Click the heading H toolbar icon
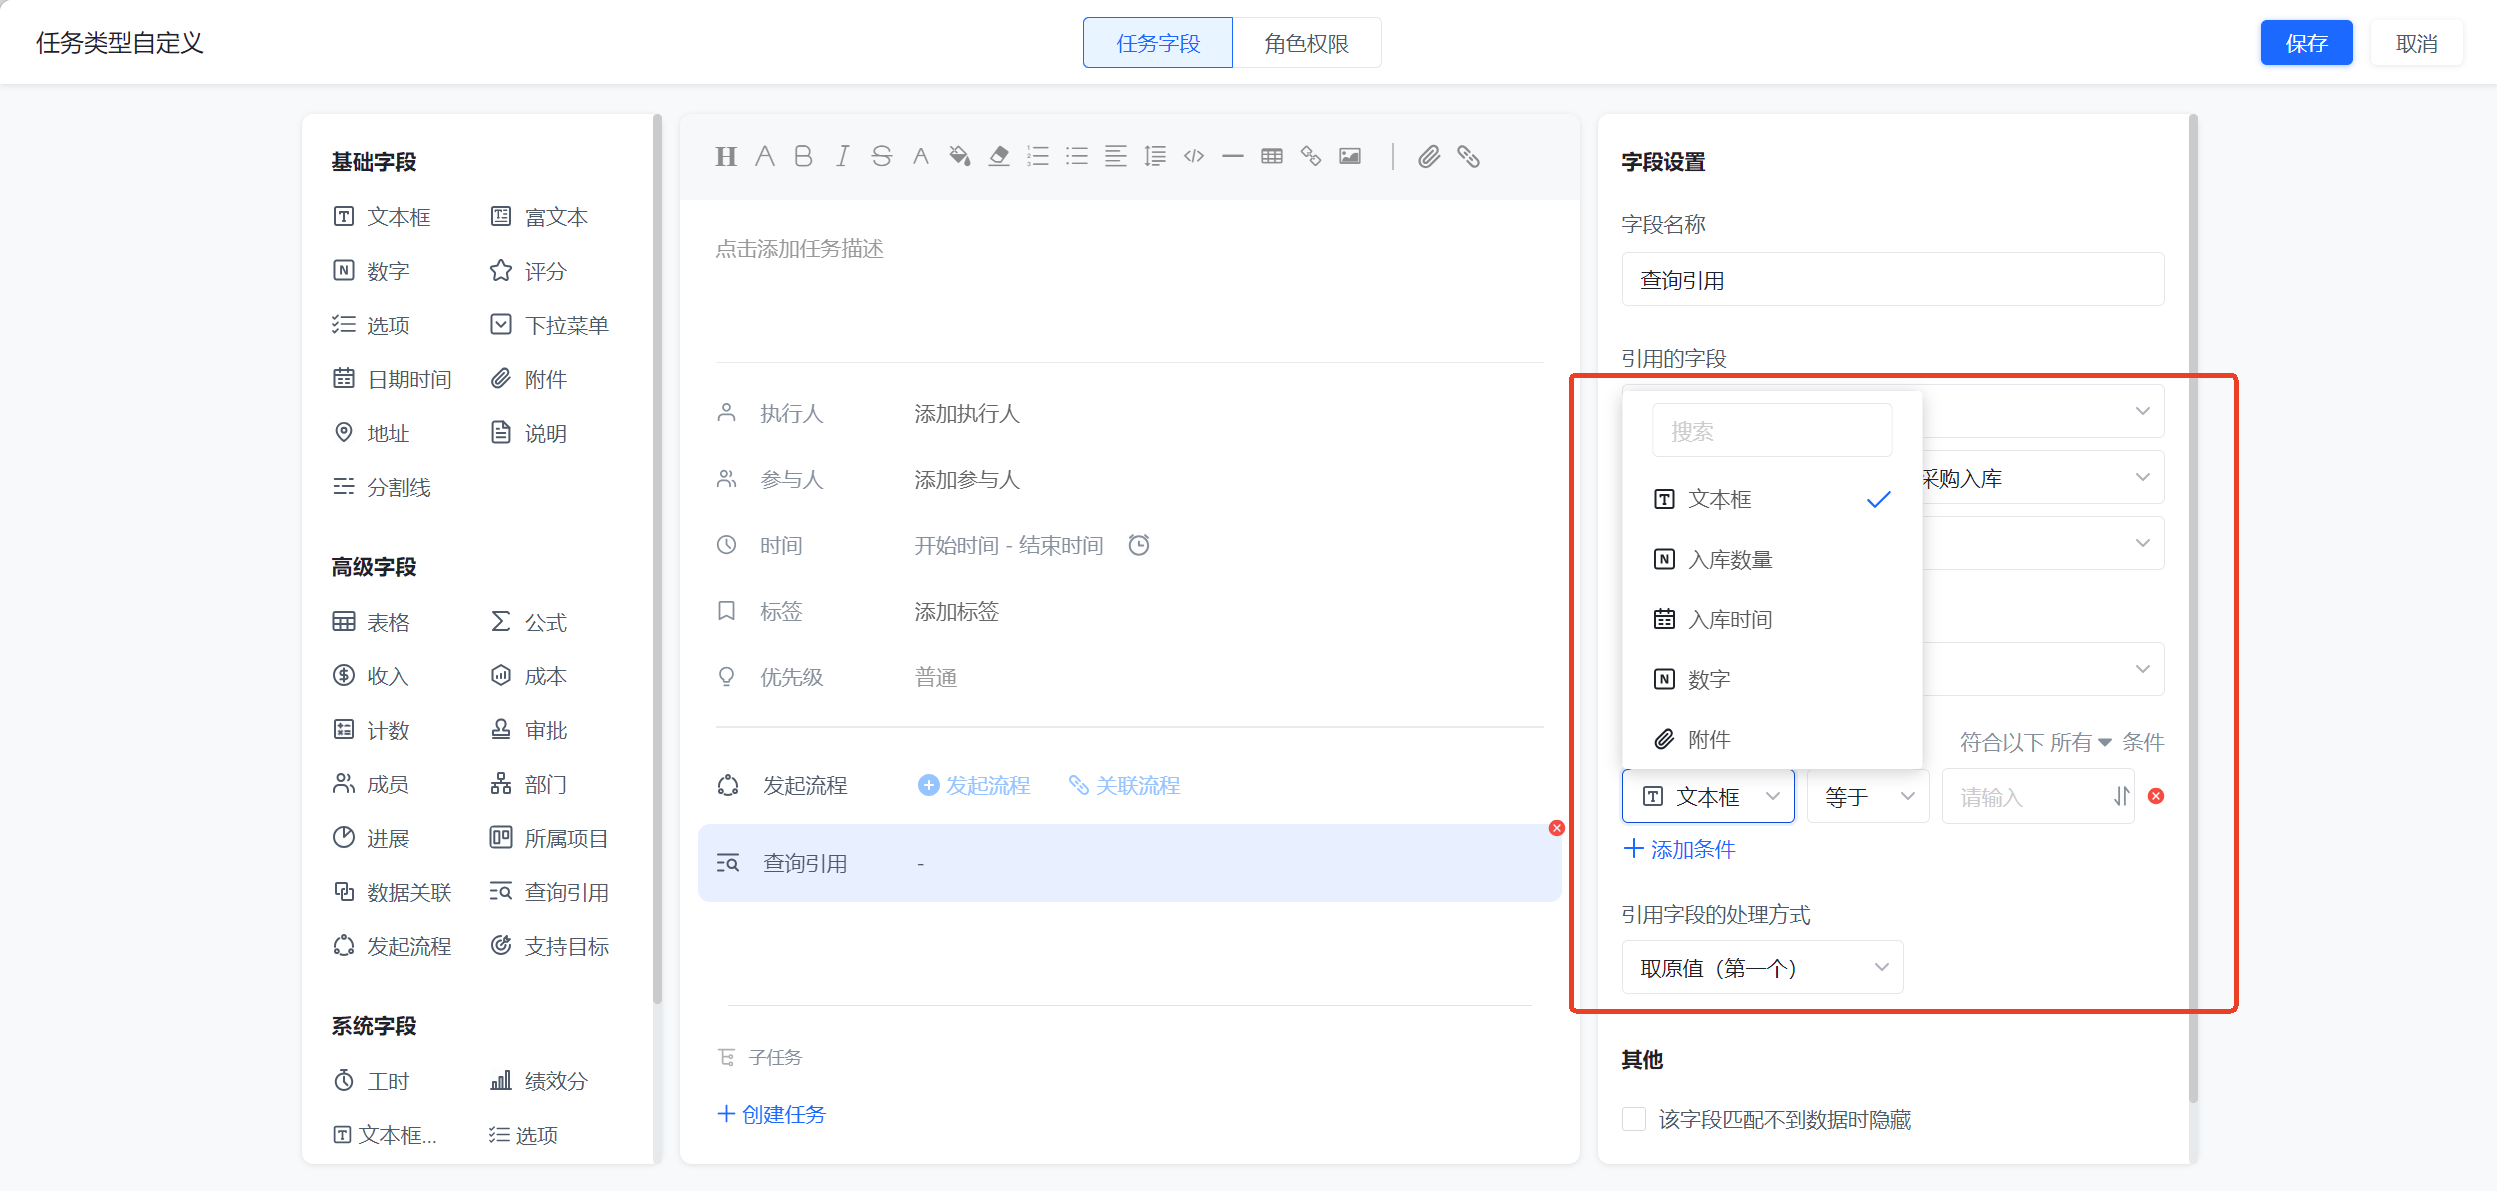Image resolution: width=2497 pixels, height=1191 pixels. pyautogui.click(x=726, y=157)
